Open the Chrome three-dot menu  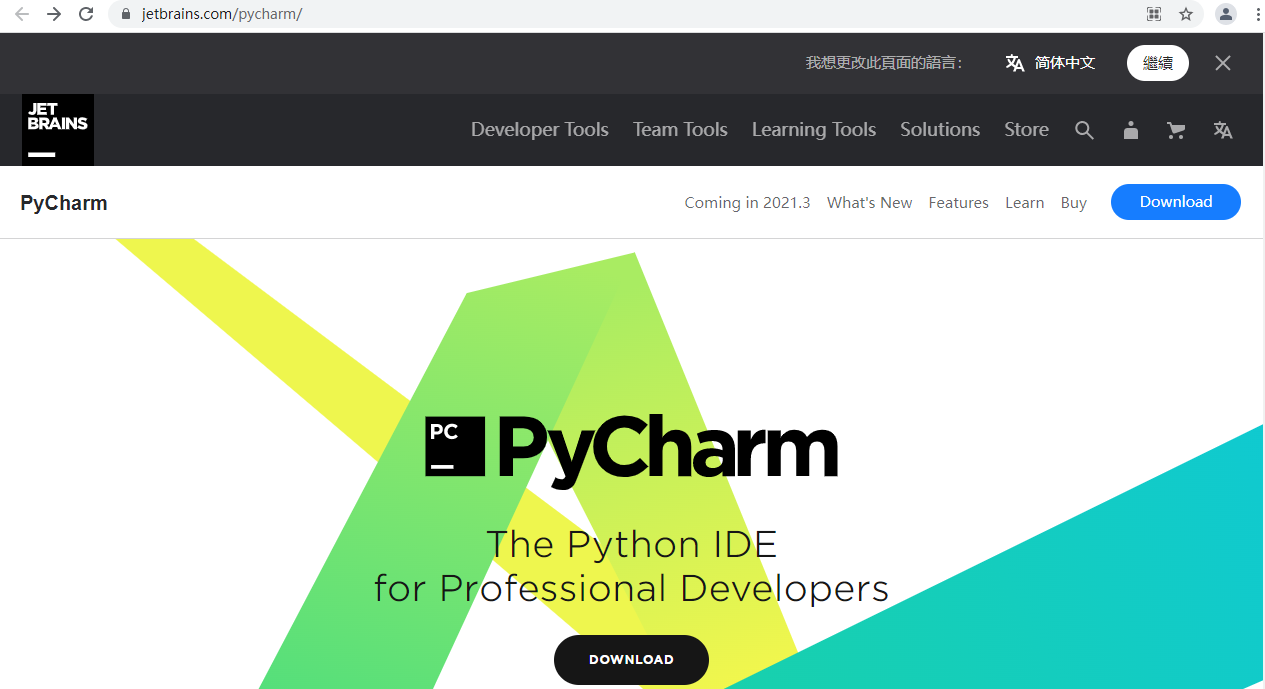tap(1257, 14)
